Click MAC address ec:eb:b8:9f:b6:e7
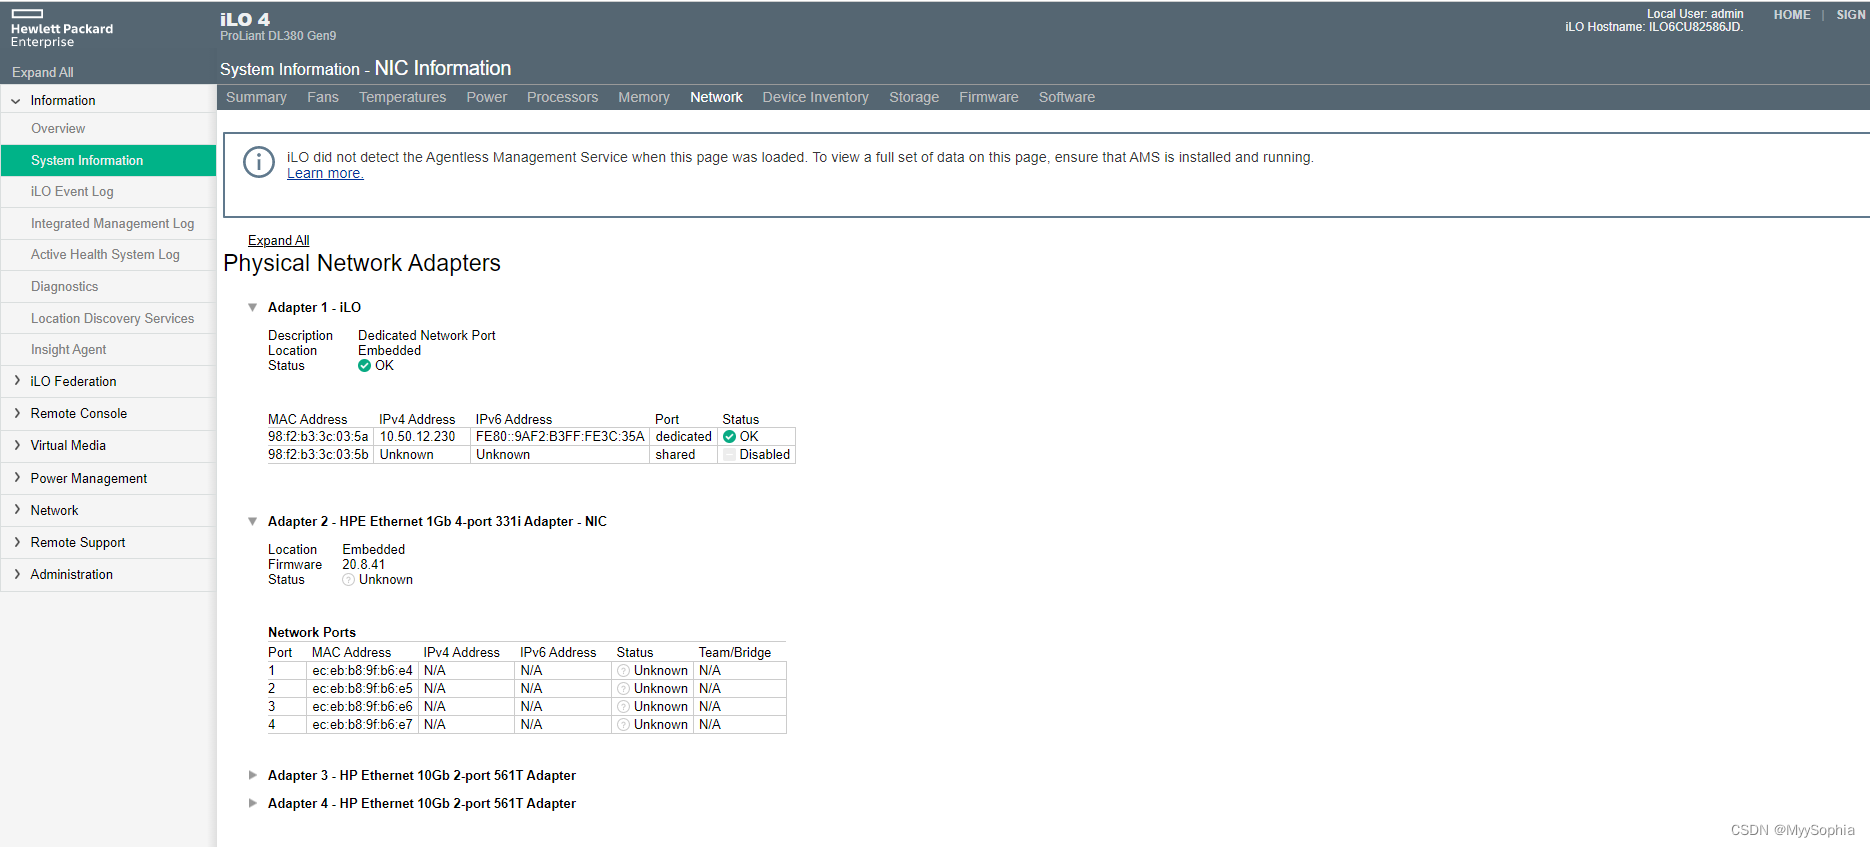 pos(362,725)
